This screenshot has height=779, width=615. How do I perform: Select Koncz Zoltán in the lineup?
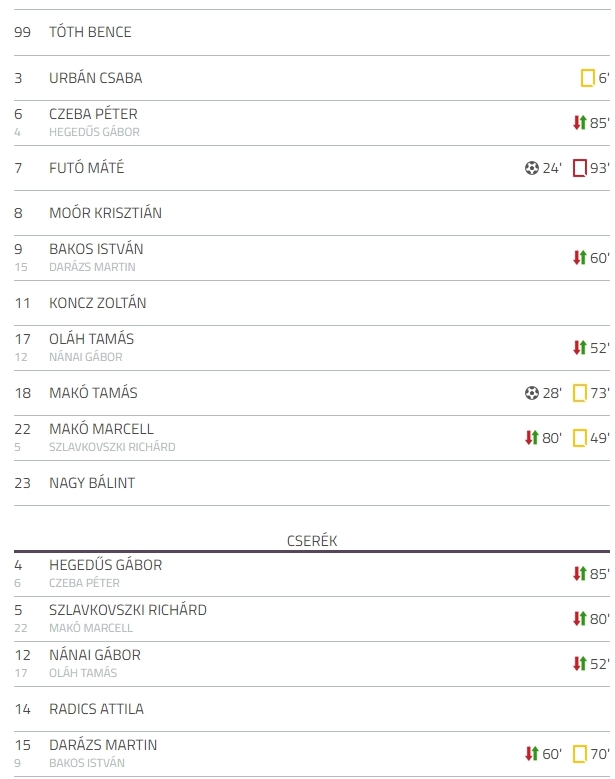tap(97, 303)
